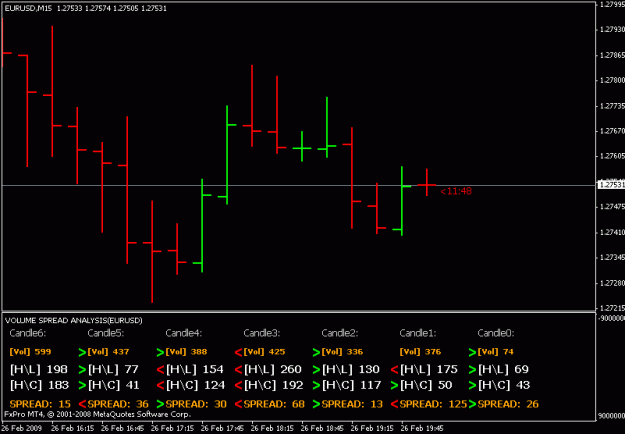Select the [H\C] 124 value
The width and height of the screenshot is (625, 434).
click(196, 385)
